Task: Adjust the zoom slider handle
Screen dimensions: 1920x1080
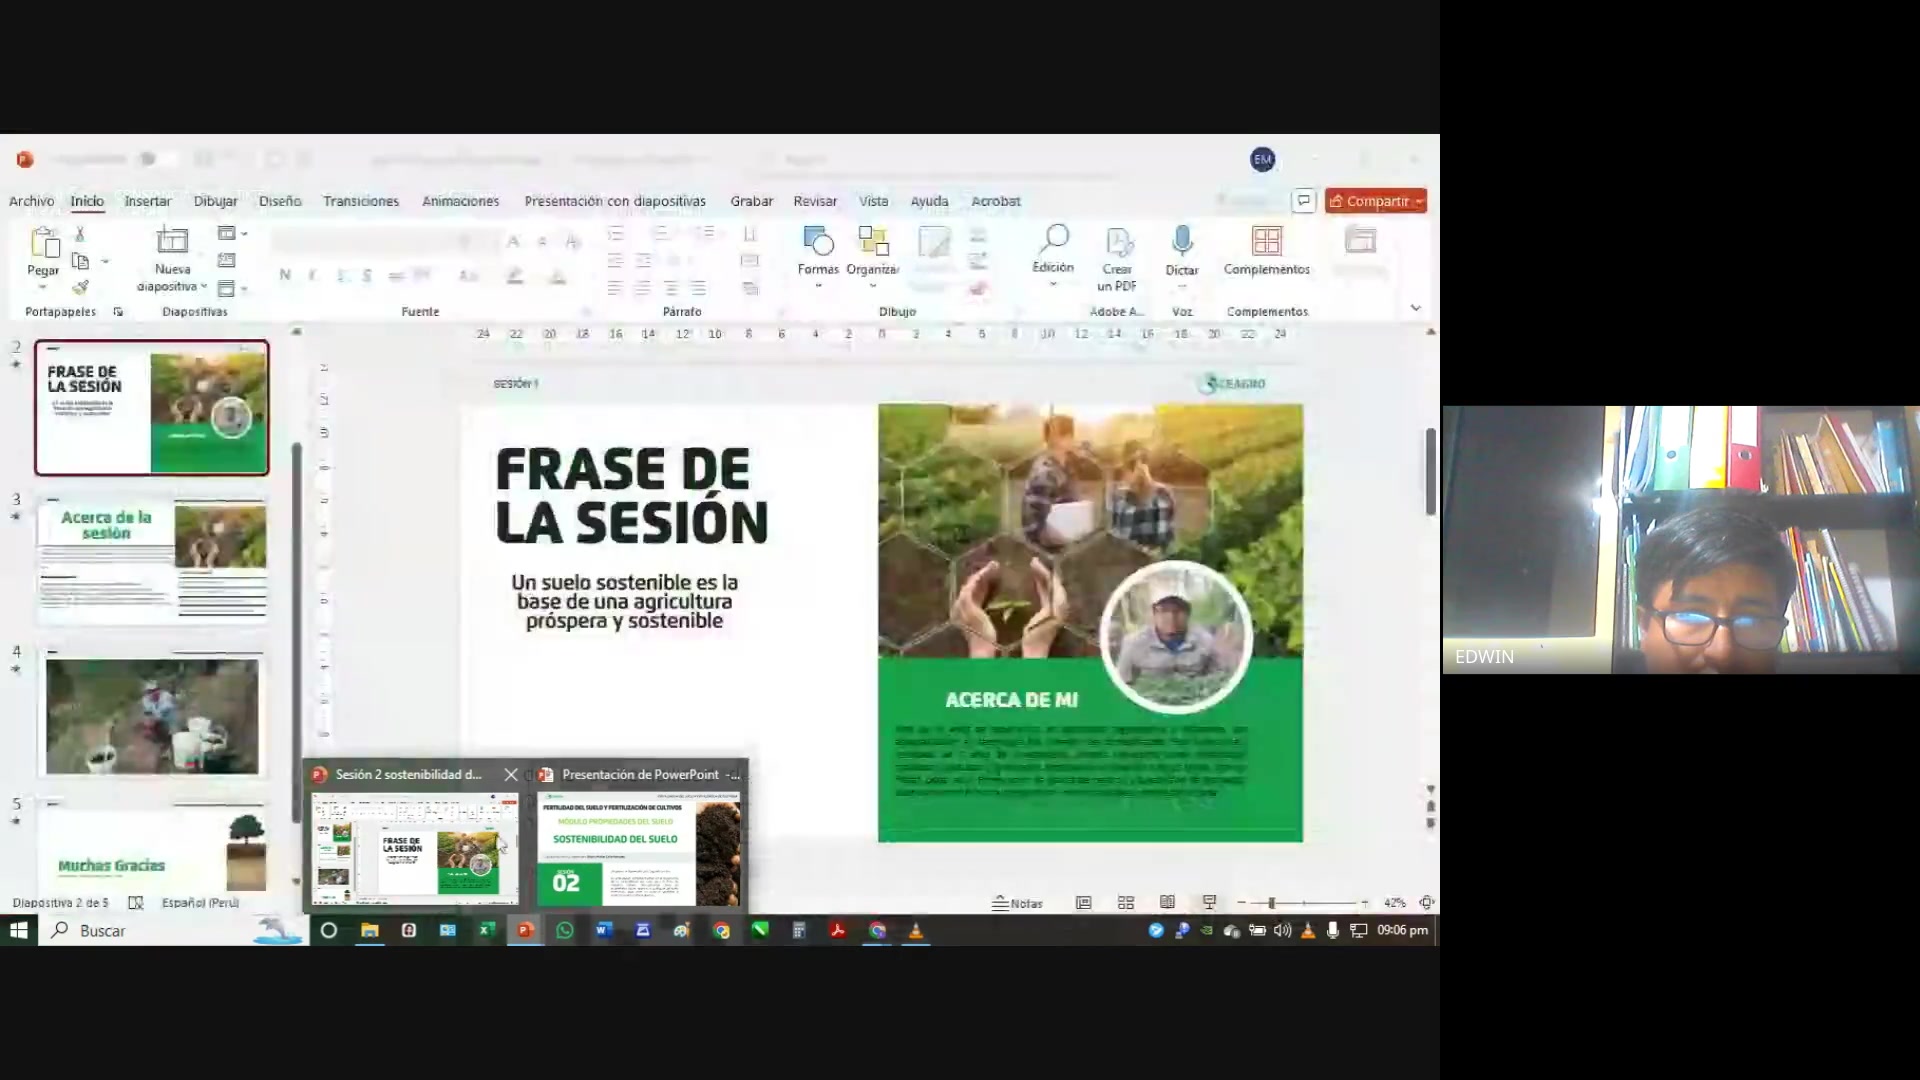Action: (1271, 903)
